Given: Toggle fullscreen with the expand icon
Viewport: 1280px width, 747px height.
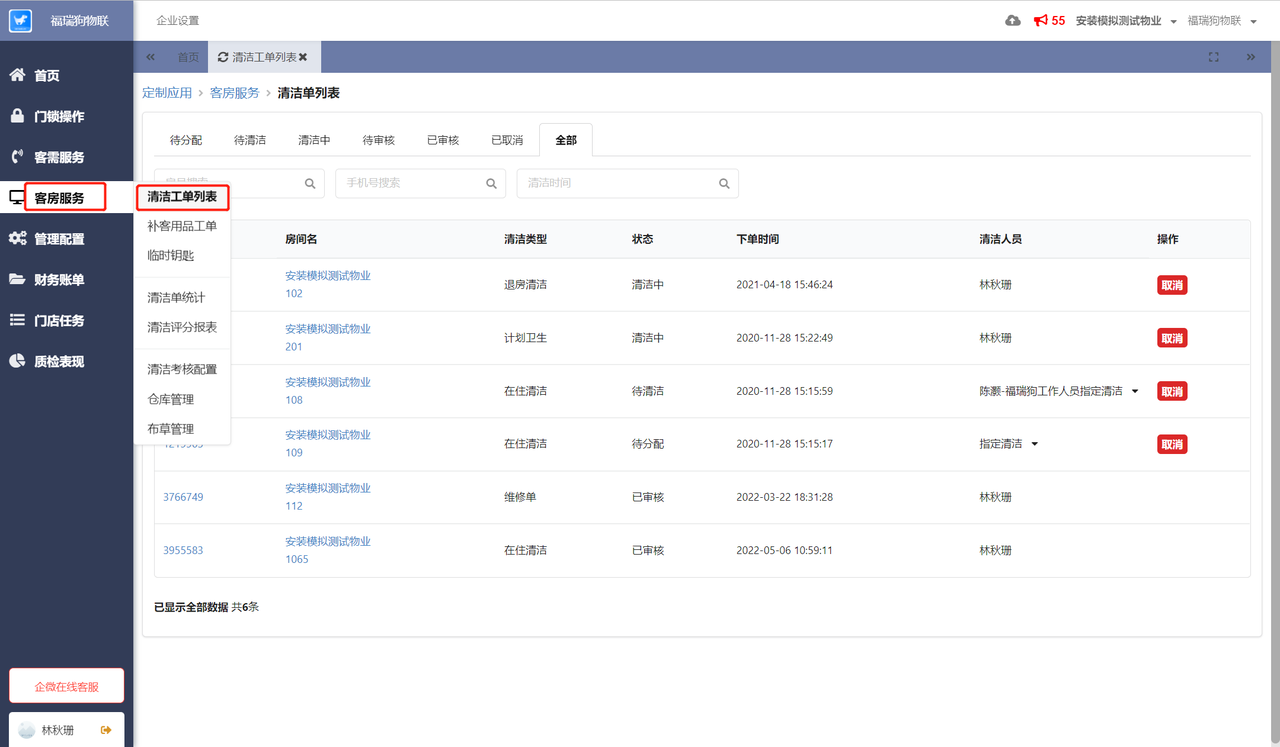Looking at the screenshot, I should coord(1213,57).
